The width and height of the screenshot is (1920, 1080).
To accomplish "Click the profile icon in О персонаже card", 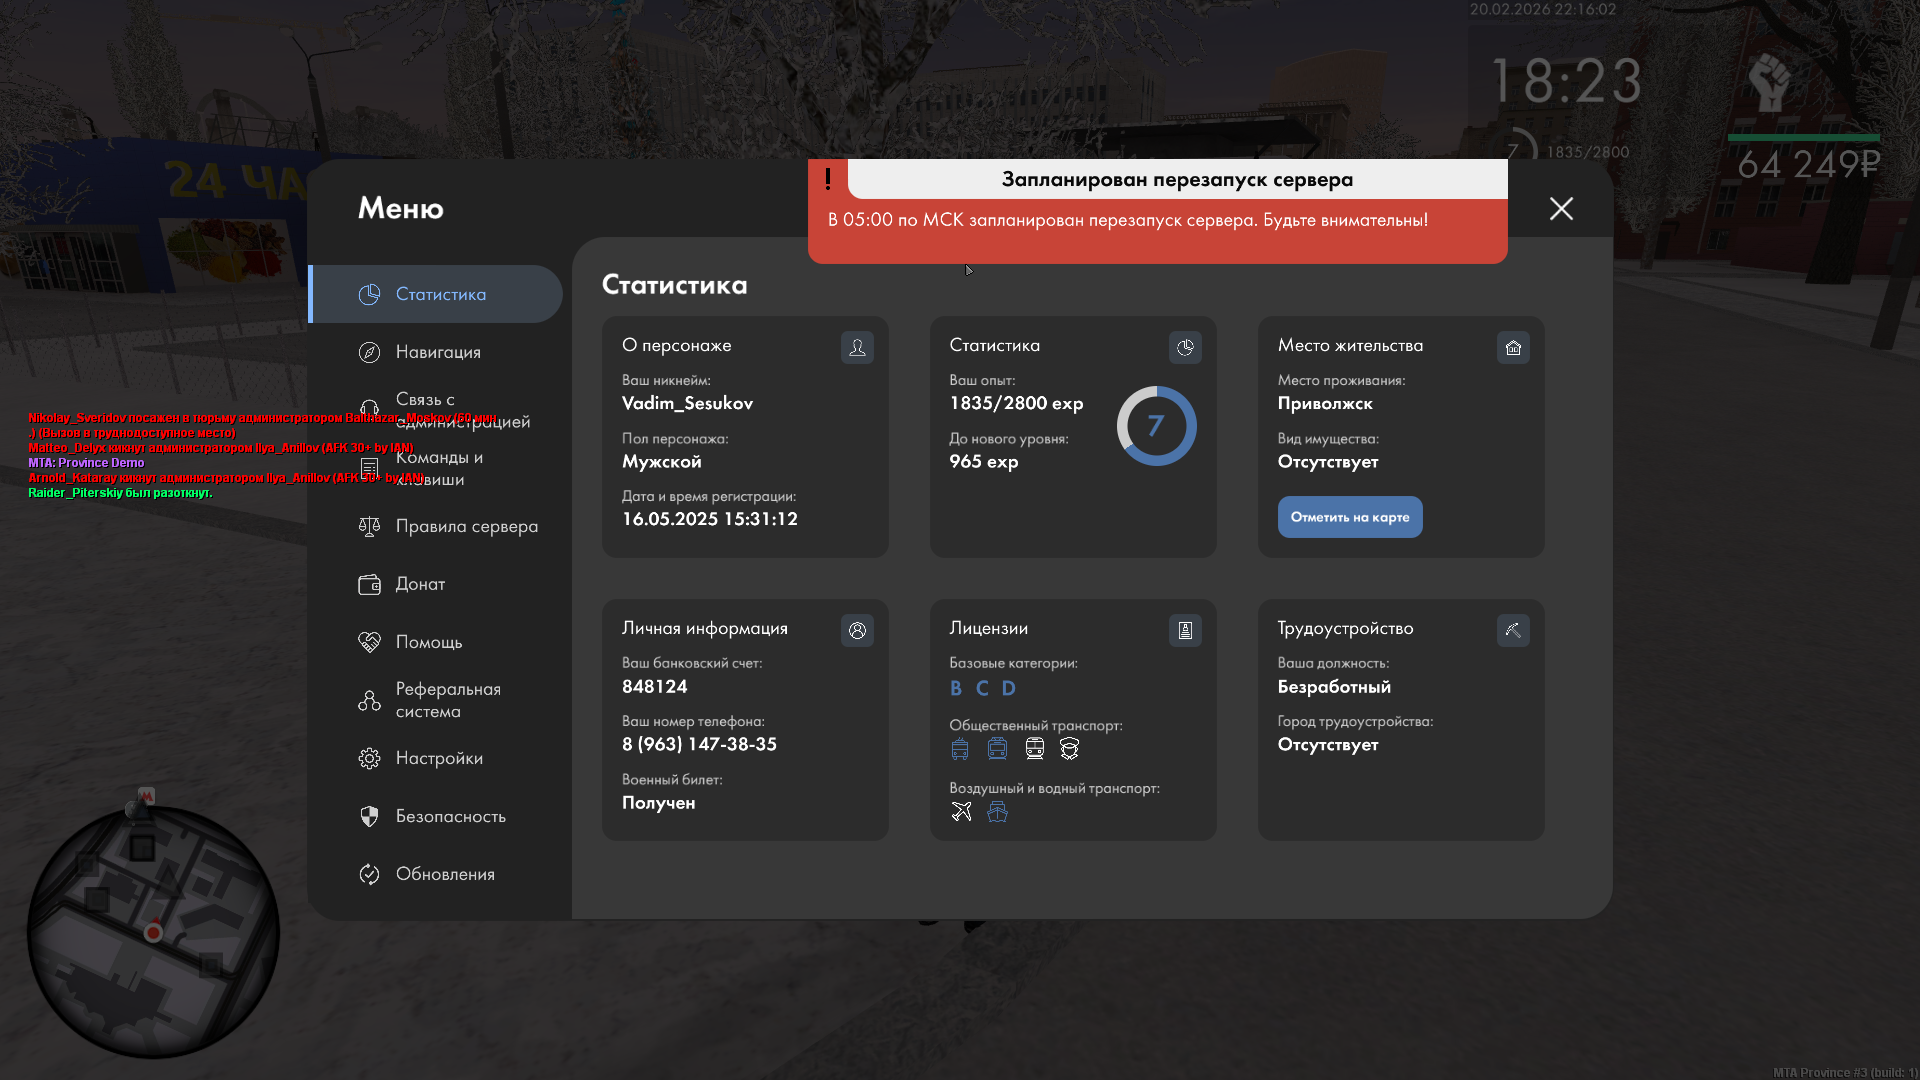I will pos(857,347).
